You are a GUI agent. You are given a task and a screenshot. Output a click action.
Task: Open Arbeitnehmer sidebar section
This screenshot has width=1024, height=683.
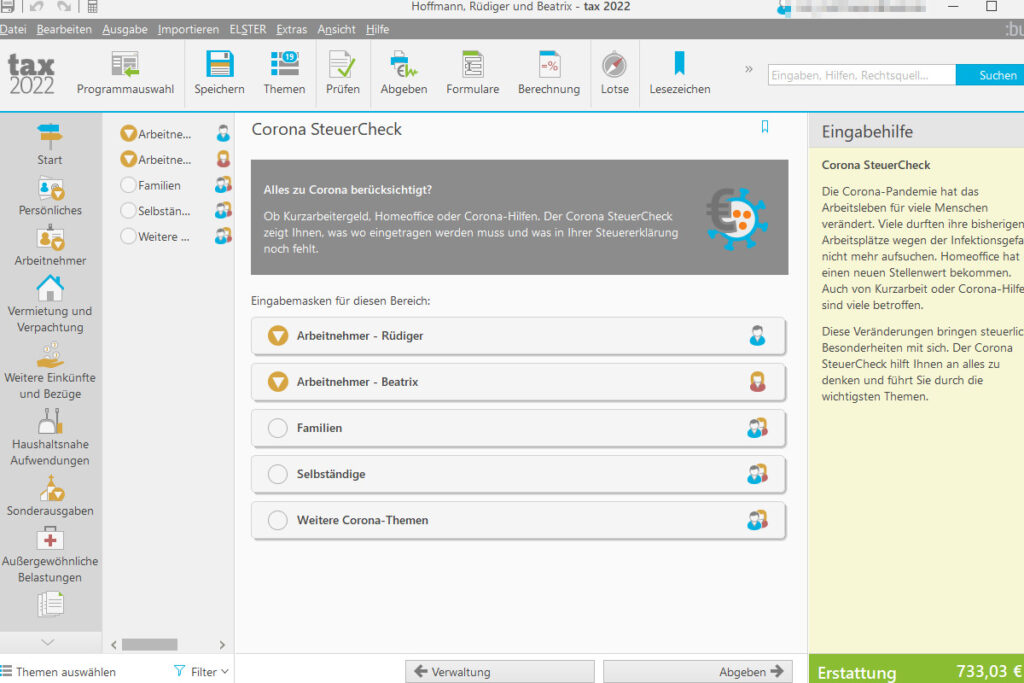tap(50, 246)
